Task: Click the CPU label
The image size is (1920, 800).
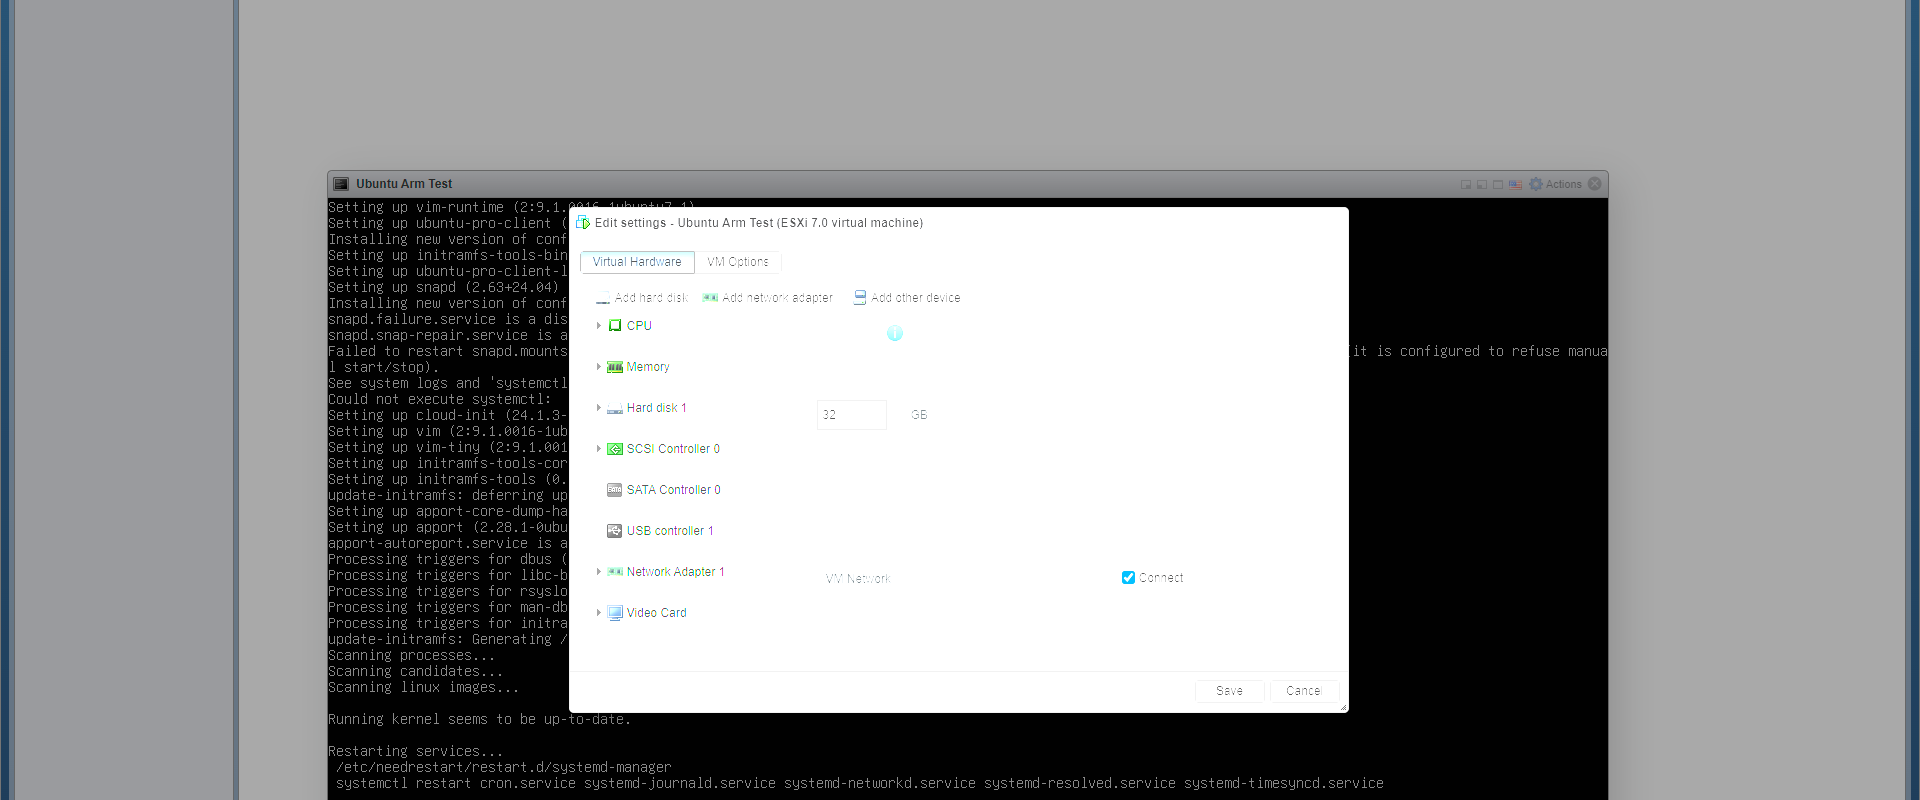Action: 639,326
